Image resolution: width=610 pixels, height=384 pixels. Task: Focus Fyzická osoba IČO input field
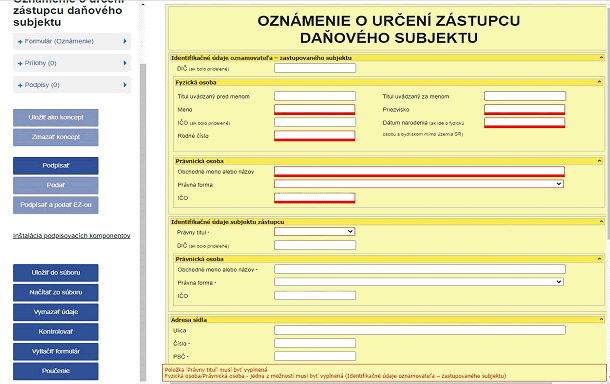[315, 122]
